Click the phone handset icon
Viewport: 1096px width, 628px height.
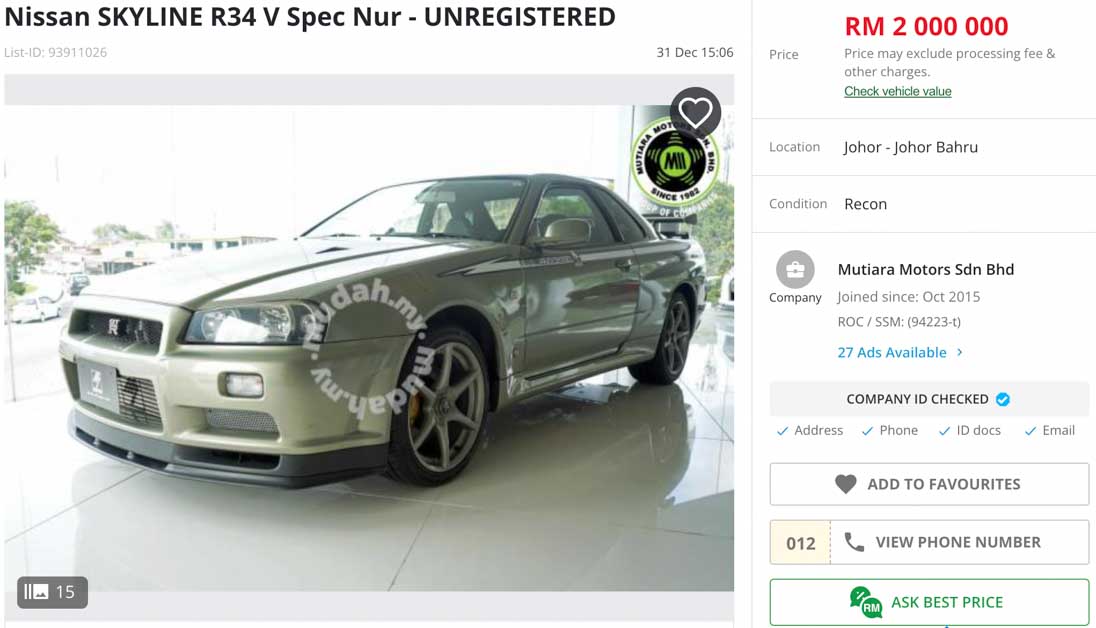(854, 542)
